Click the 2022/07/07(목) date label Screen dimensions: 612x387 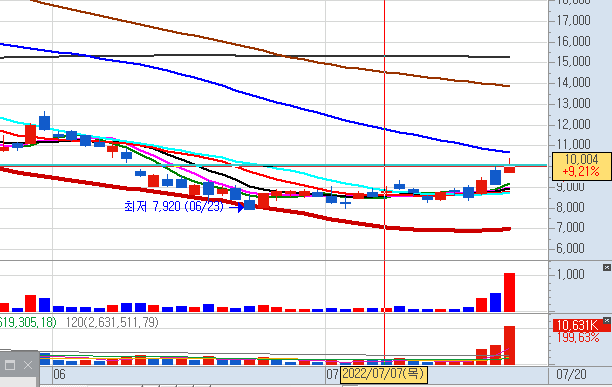tap(384, 375)
